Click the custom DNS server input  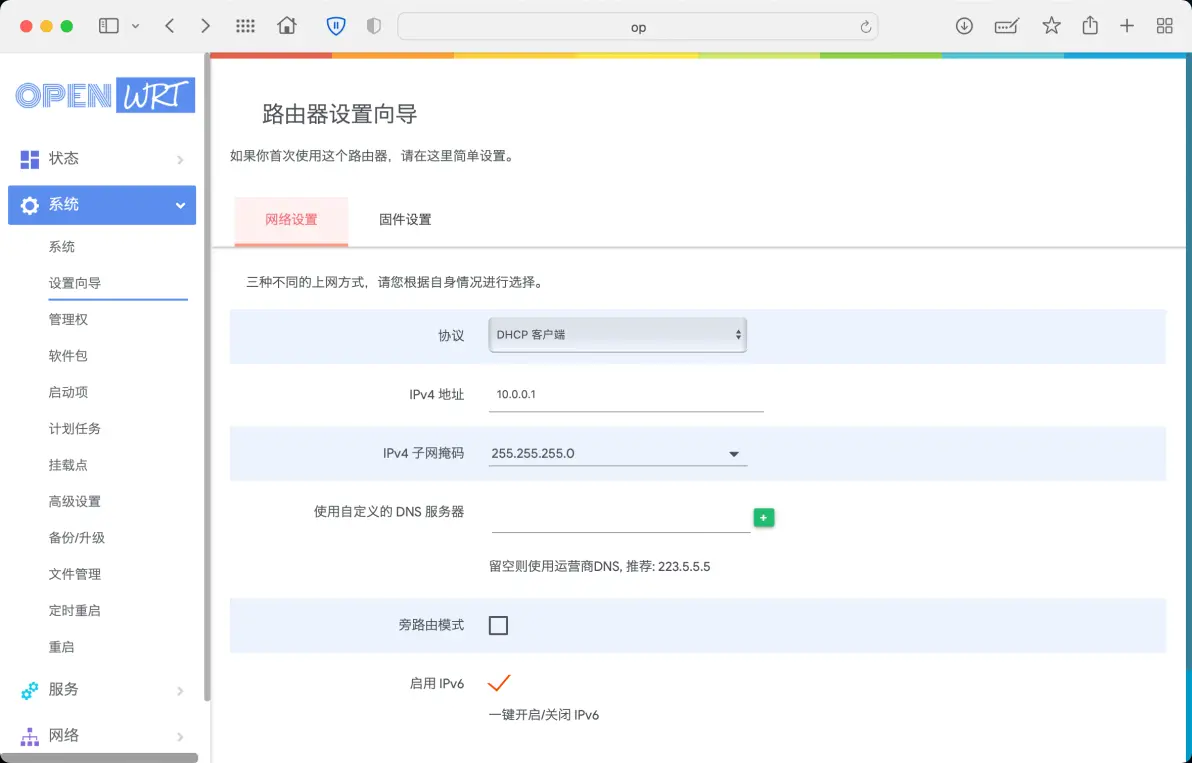[620, 518]
